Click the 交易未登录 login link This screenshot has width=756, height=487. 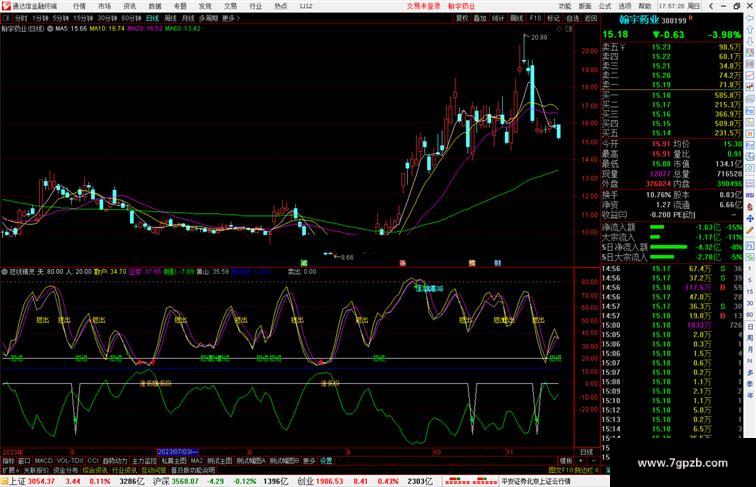point(423,6)
